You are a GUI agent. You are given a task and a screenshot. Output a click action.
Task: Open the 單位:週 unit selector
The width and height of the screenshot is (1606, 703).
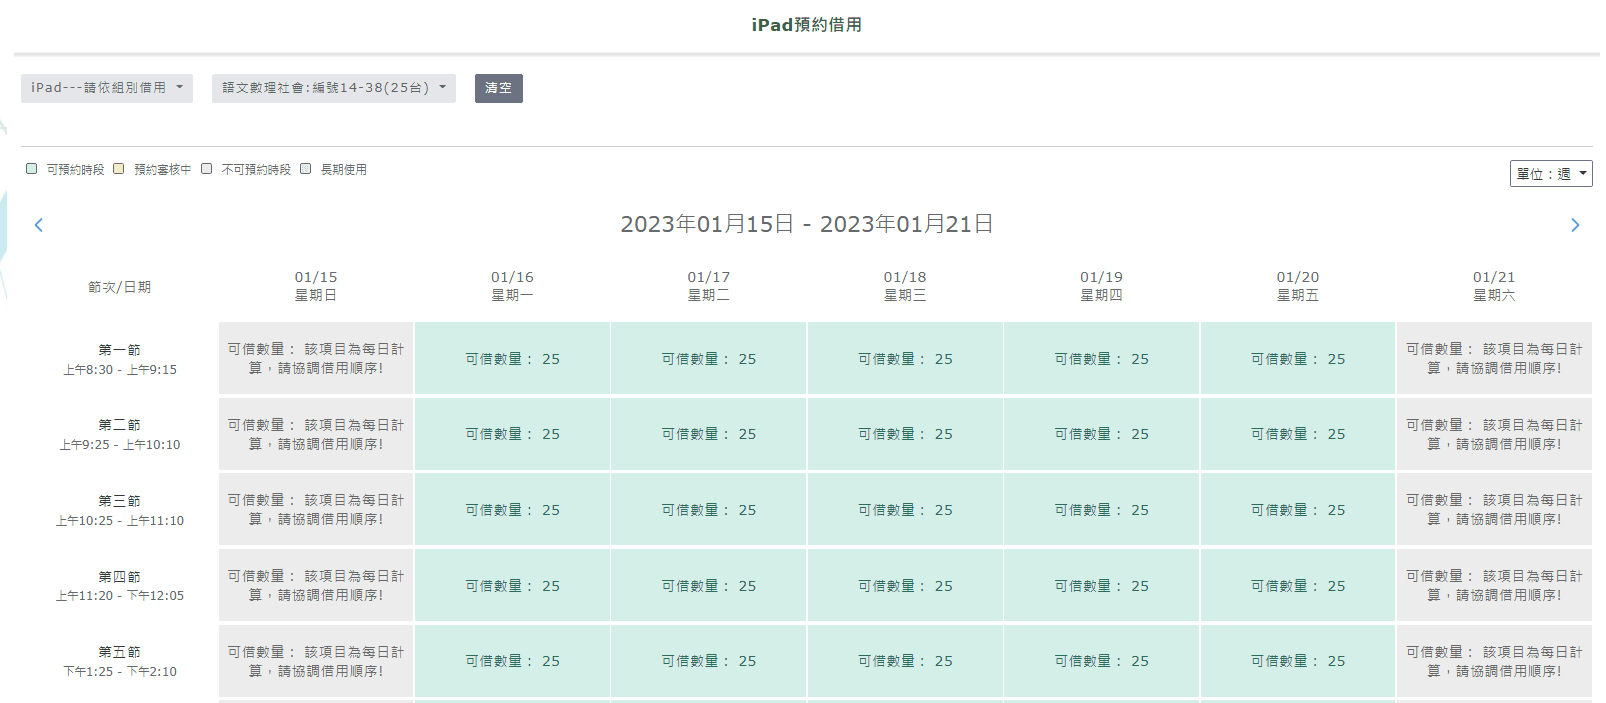pos(1551,174)
